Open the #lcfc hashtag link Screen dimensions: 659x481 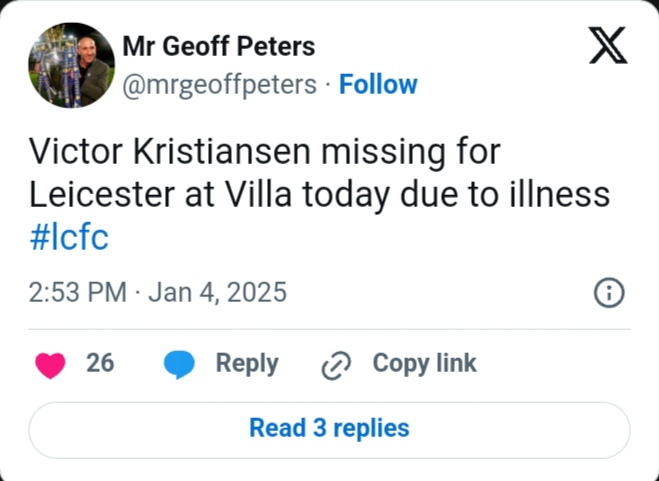click(x=69, y=239)
